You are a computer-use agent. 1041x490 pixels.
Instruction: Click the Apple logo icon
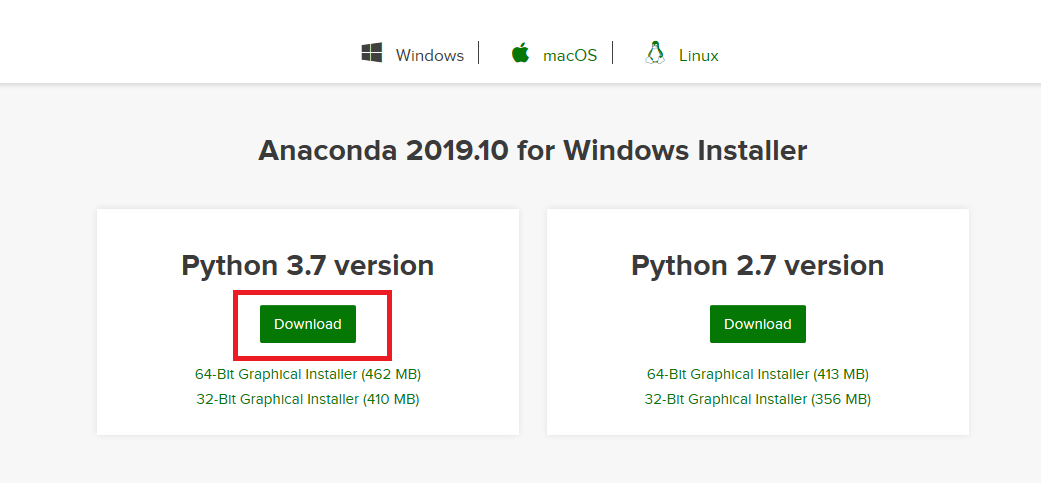(520, 52)
